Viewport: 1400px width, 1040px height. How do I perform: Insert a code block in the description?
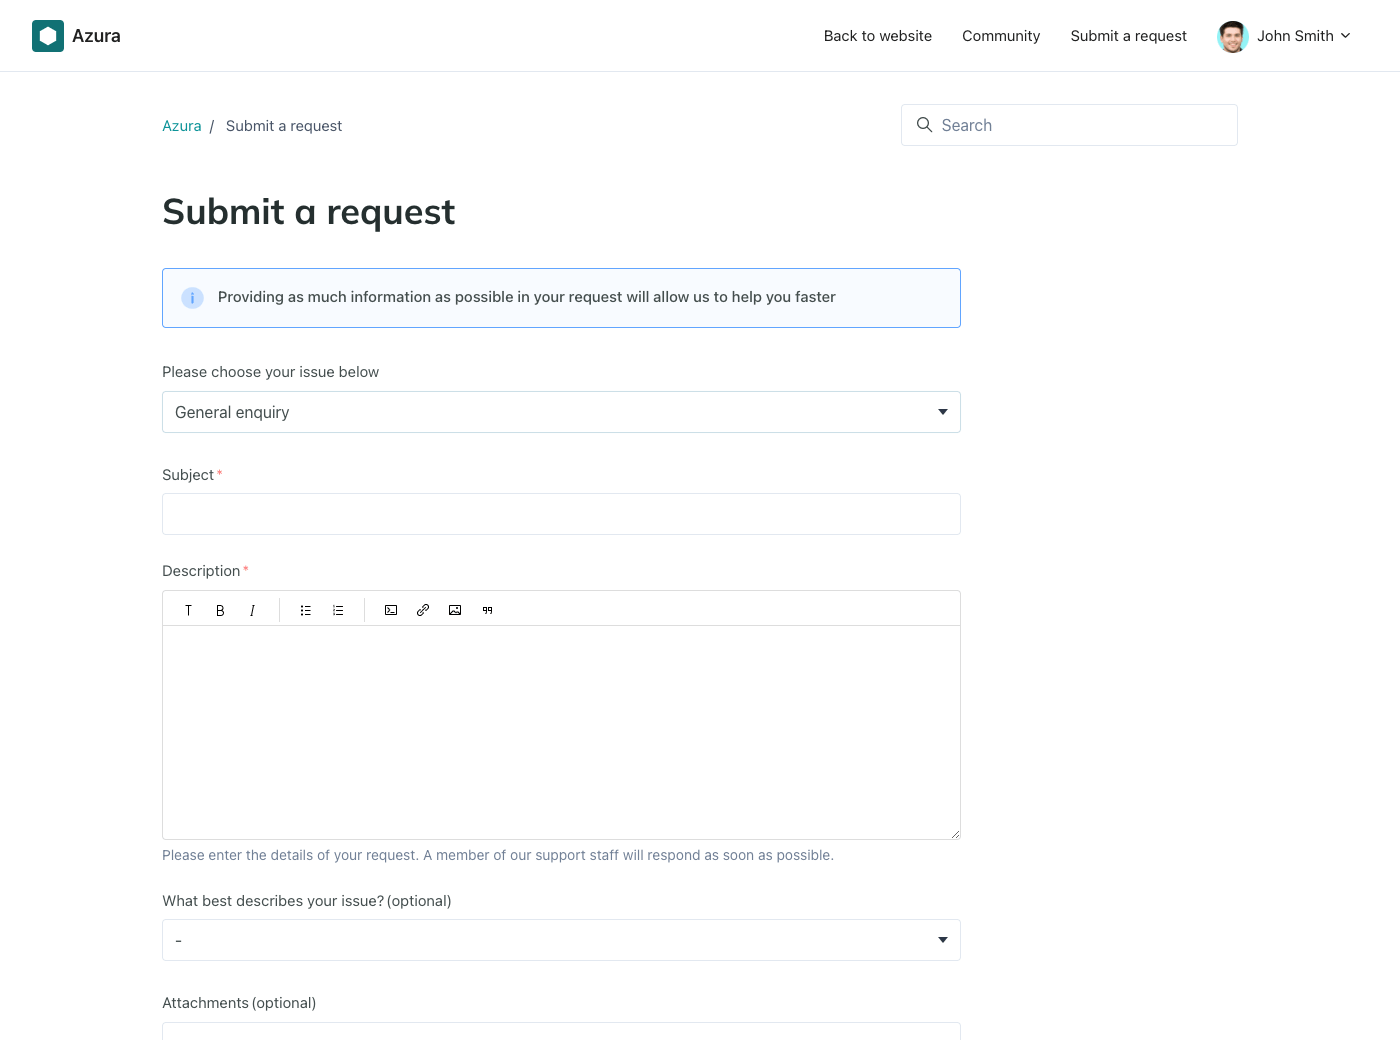(391, 610)
